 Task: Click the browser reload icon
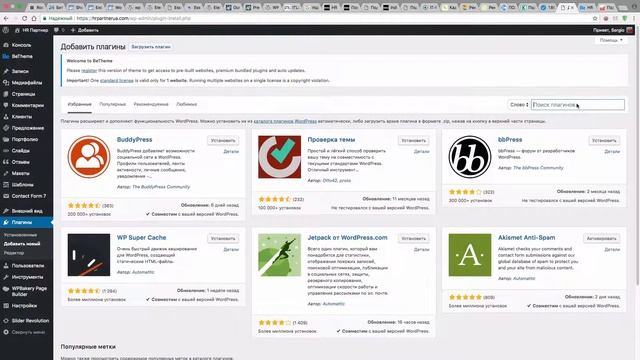coord(24,18)
